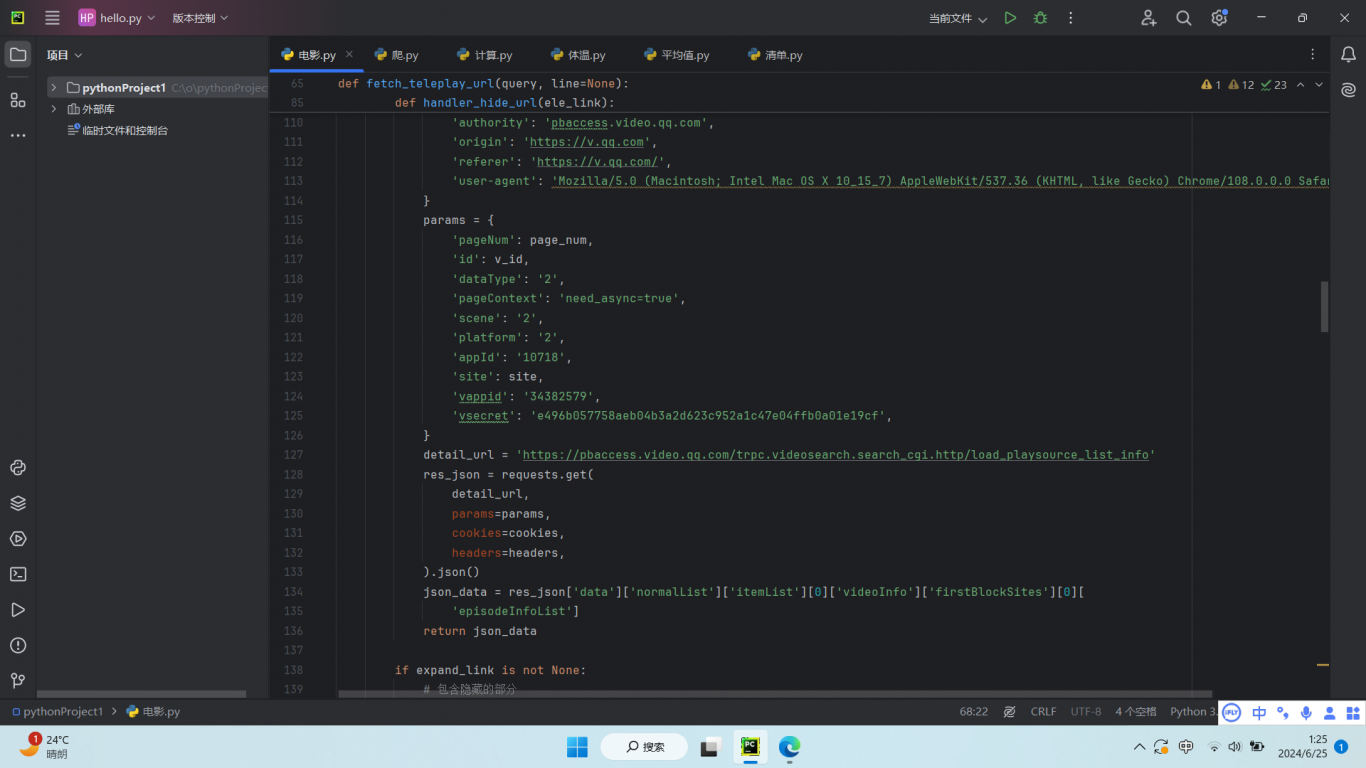Open Search Everywhere magnifier
This screenshot has height=768, width=1366.
click(x=1184, y=18)
